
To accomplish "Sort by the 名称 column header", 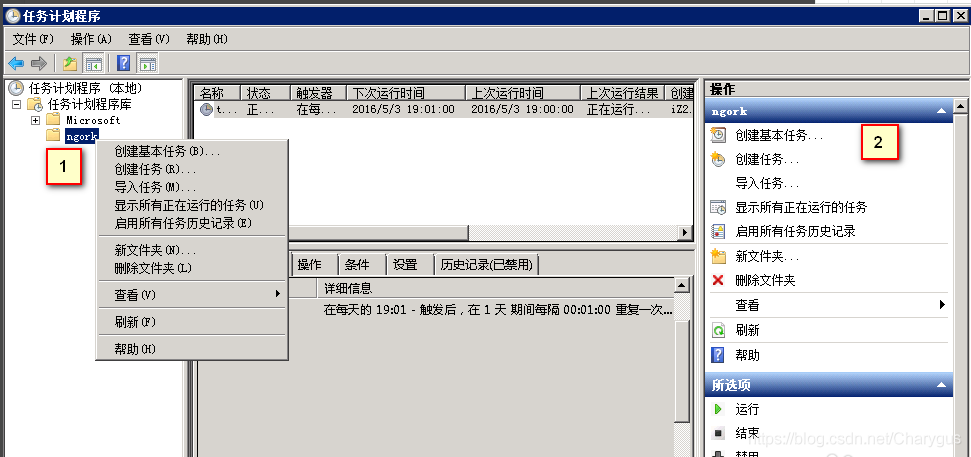I will (217, 93).
